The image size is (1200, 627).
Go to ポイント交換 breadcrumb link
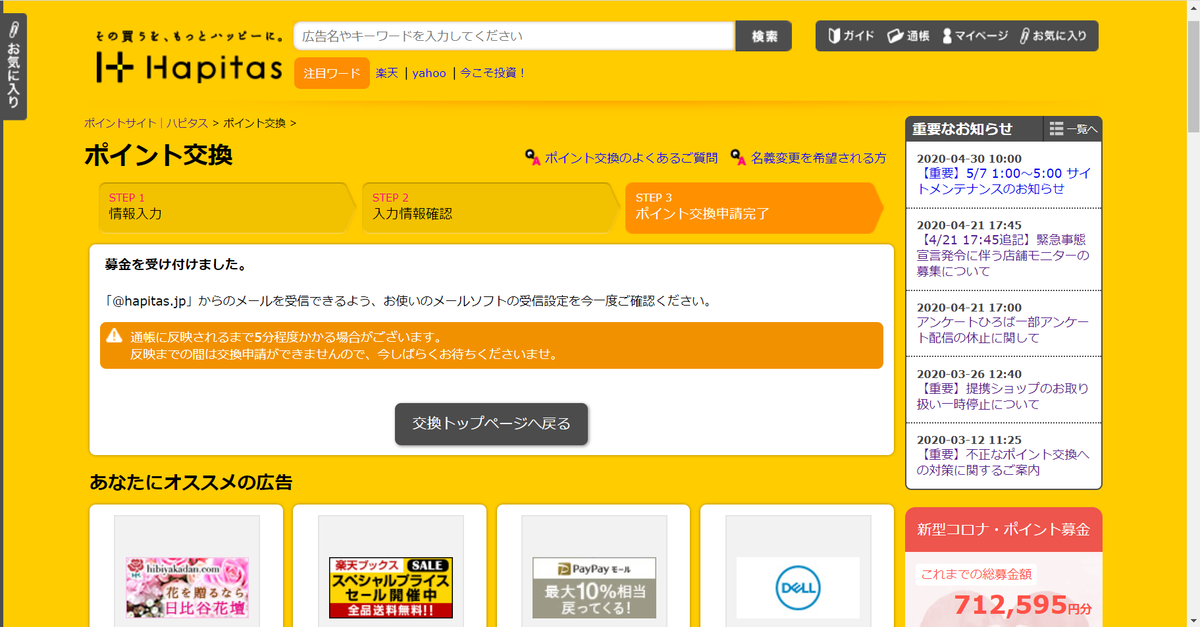[x=254, y=123]
